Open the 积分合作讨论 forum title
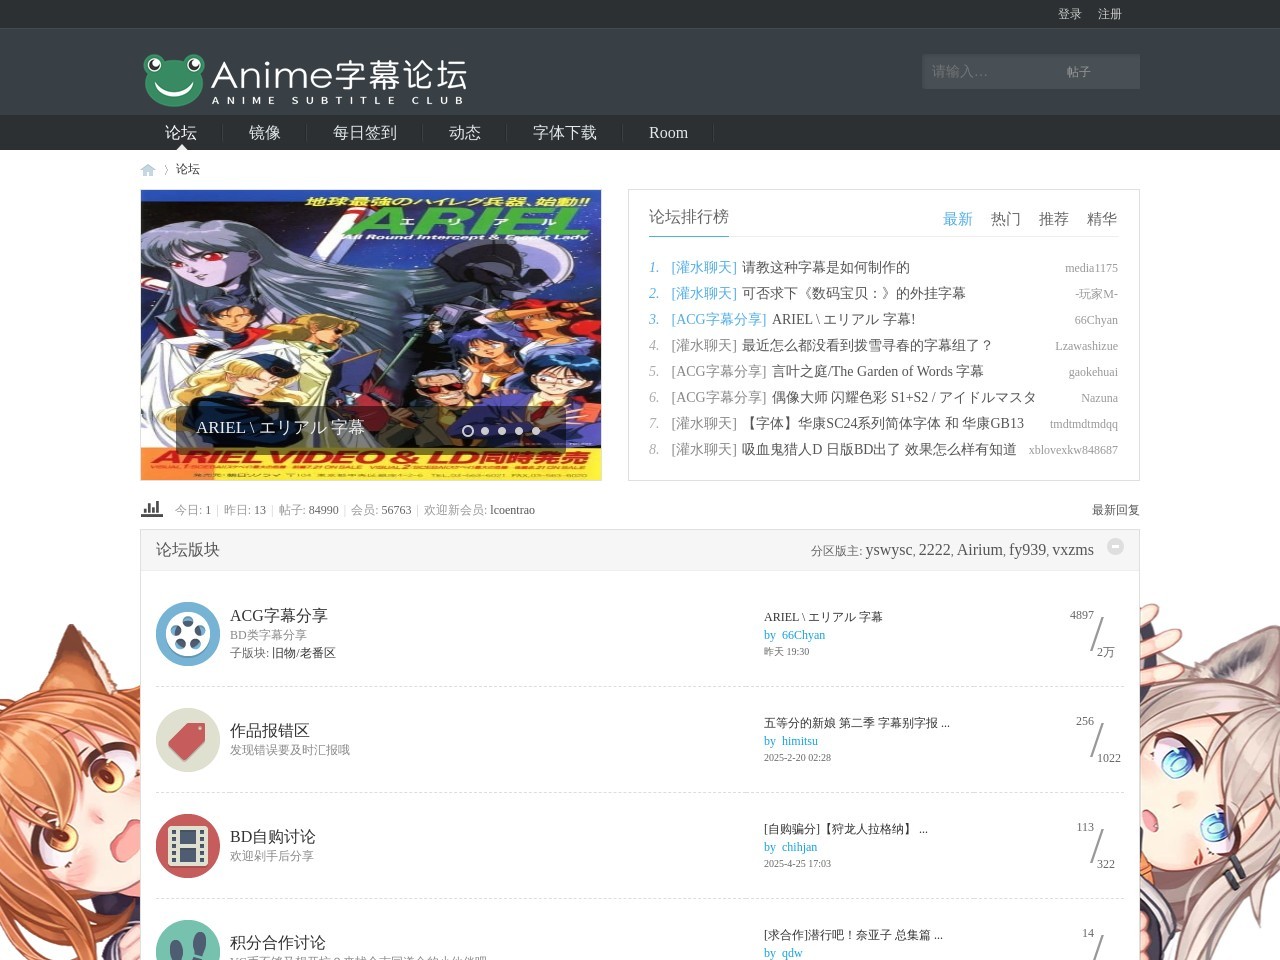Screen dimensions: 1280x960 tap(278, 942)
